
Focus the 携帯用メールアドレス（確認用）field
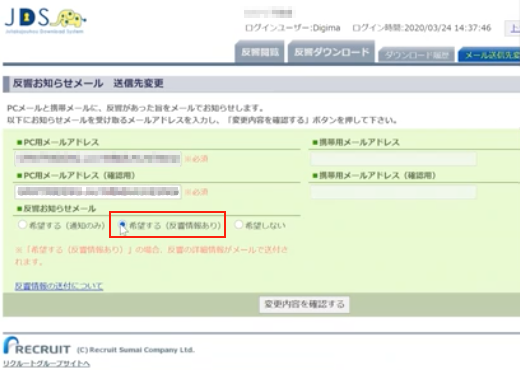tap(393, 192)
